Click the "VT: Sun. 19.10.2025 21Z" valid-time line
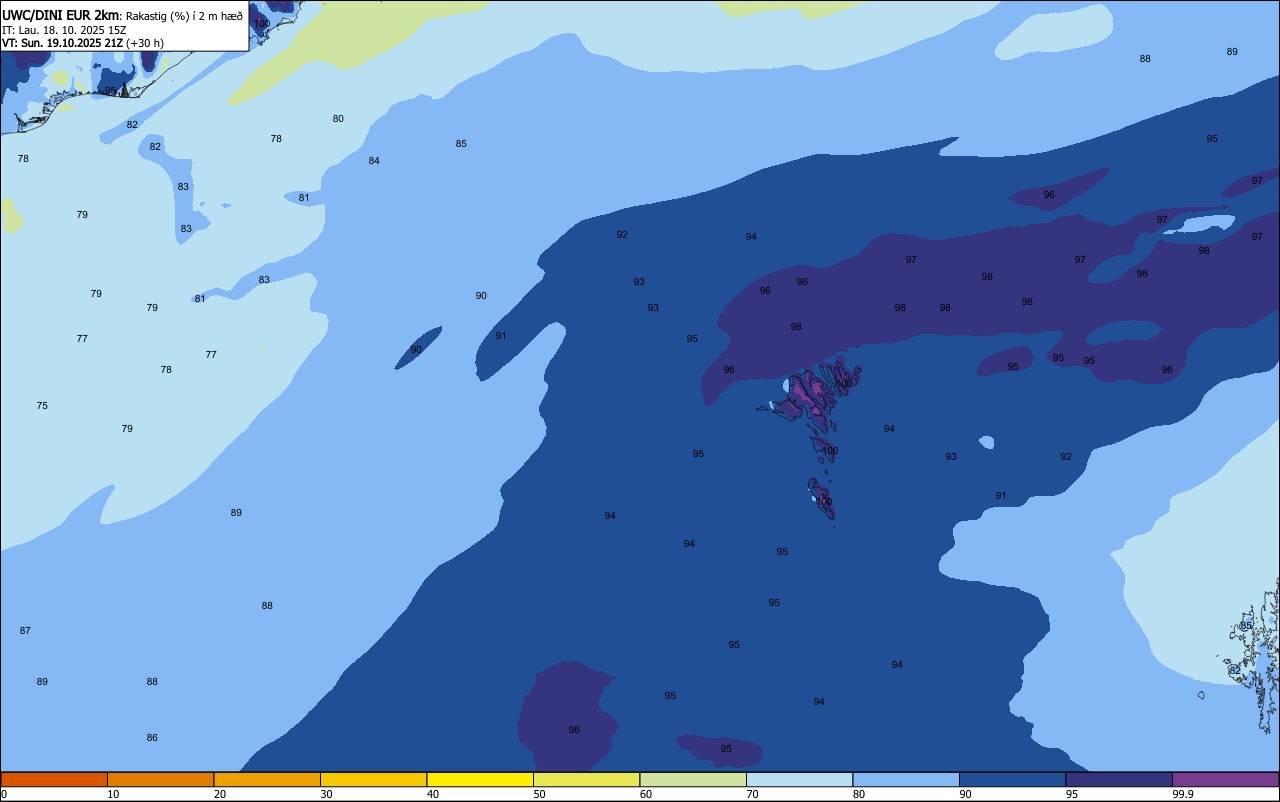Viewport: 1280px width, 802px height. (62, 43)
